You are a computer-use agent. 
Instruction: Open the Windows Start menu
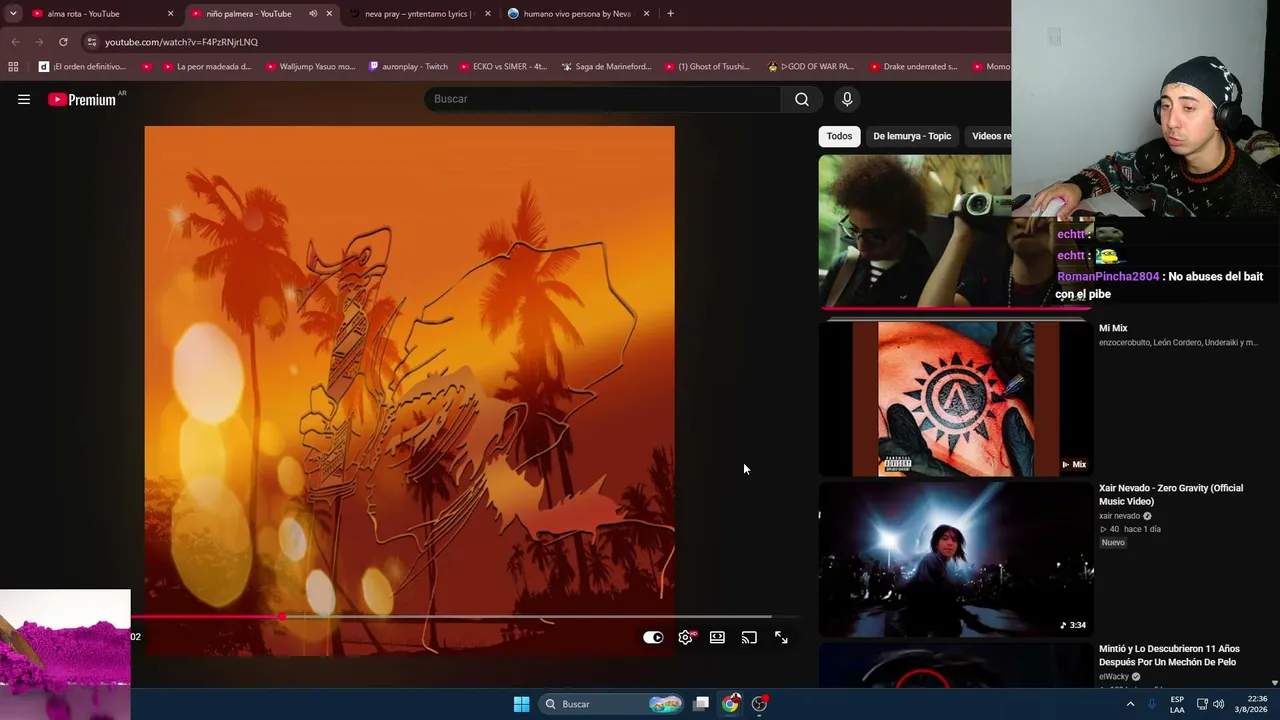point(521,704)
